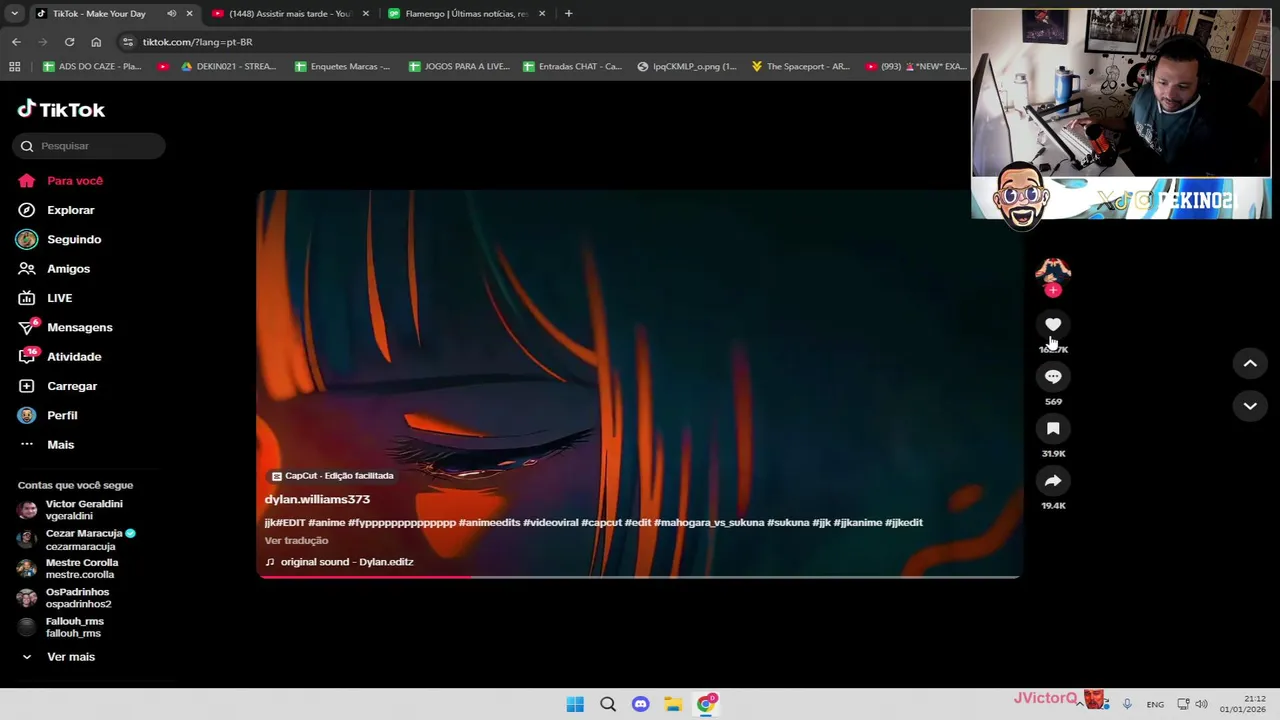Open the Amigos page
Image resolution: width=1280 pixels, height=720 pixels.
[x=68, y=268]
